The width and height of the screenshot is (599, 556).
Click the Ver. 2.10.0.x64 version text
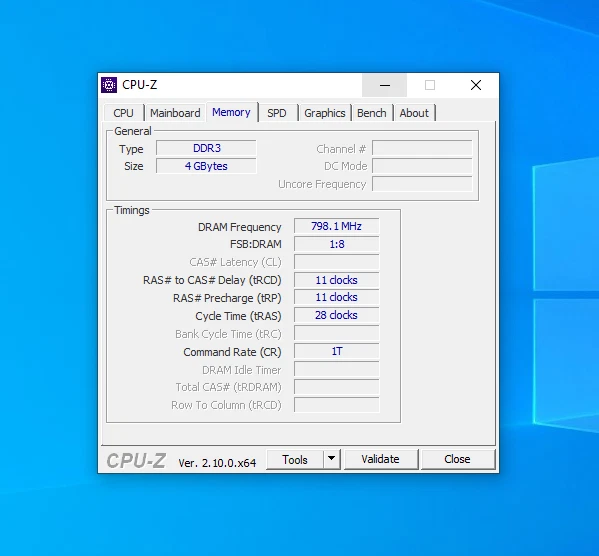(217, 463)
